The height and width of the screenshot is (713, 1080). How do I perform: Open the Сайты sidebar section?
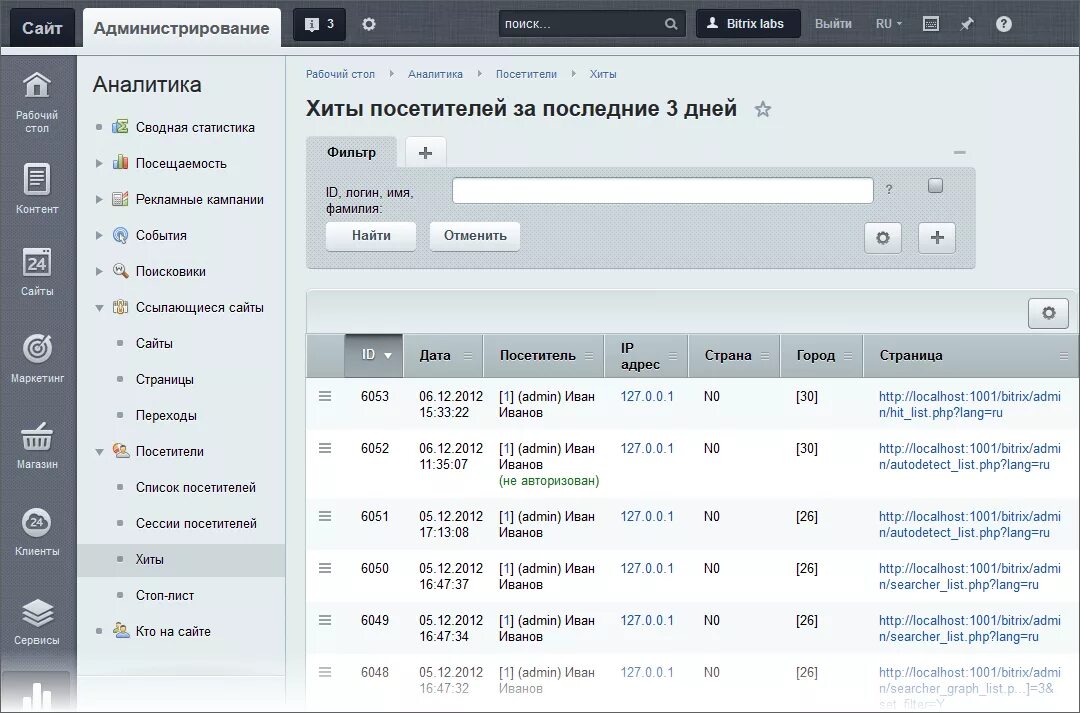tap(37, 271)
